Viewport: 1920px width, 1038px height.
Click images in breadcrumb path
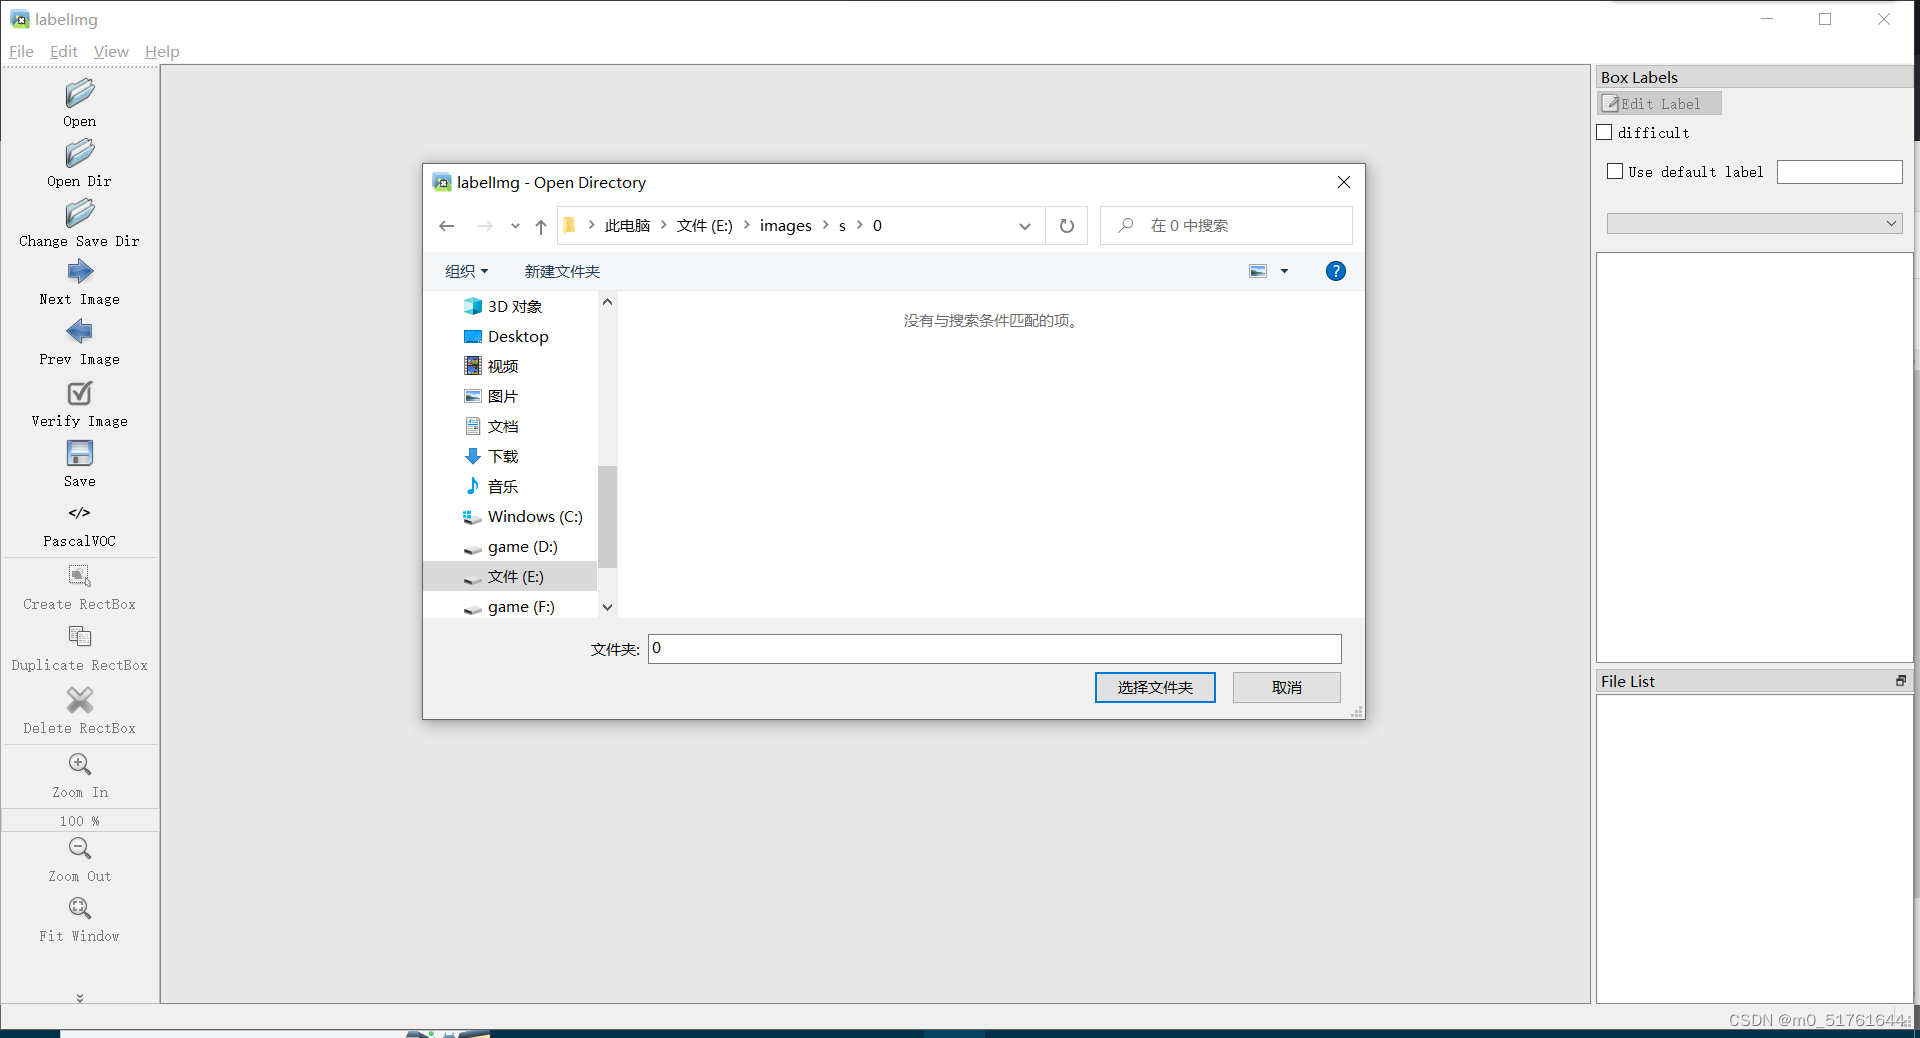tap(785, 226)
